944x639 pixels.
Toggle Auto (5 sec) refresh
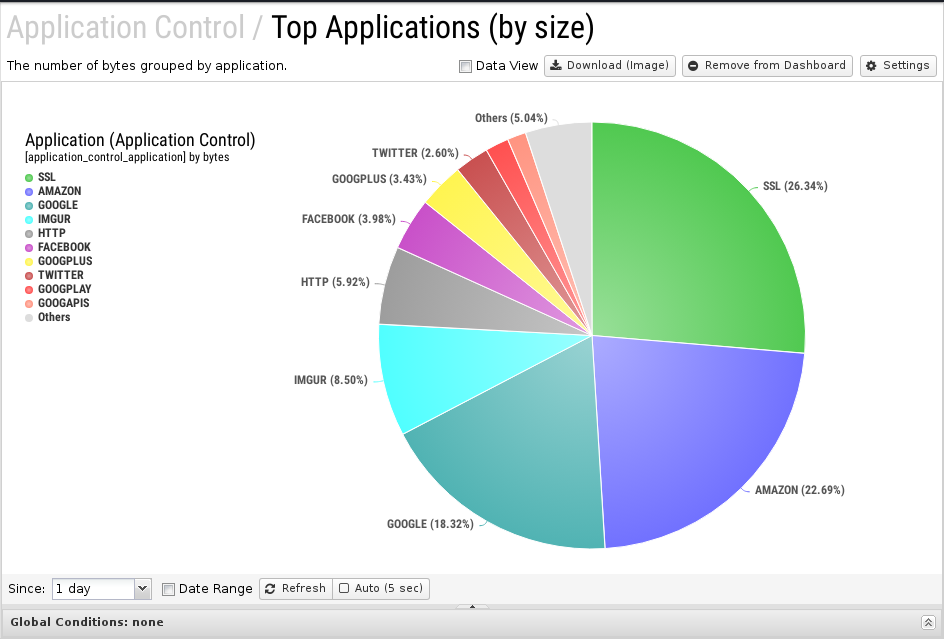click(x=380, y=588)
